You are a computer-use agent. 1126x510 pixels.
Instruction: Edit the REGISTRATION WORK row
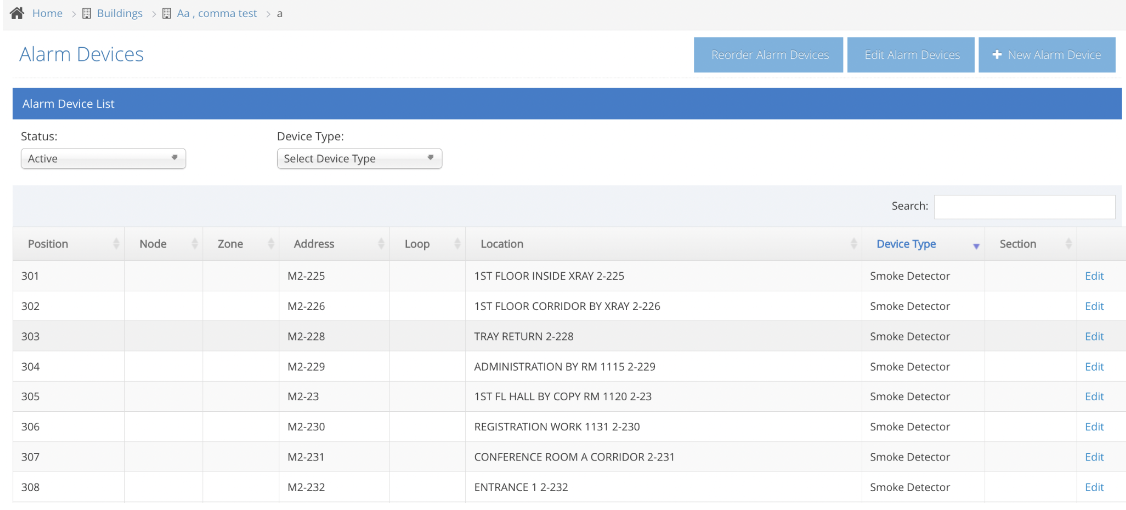[x=1094, y=427]
